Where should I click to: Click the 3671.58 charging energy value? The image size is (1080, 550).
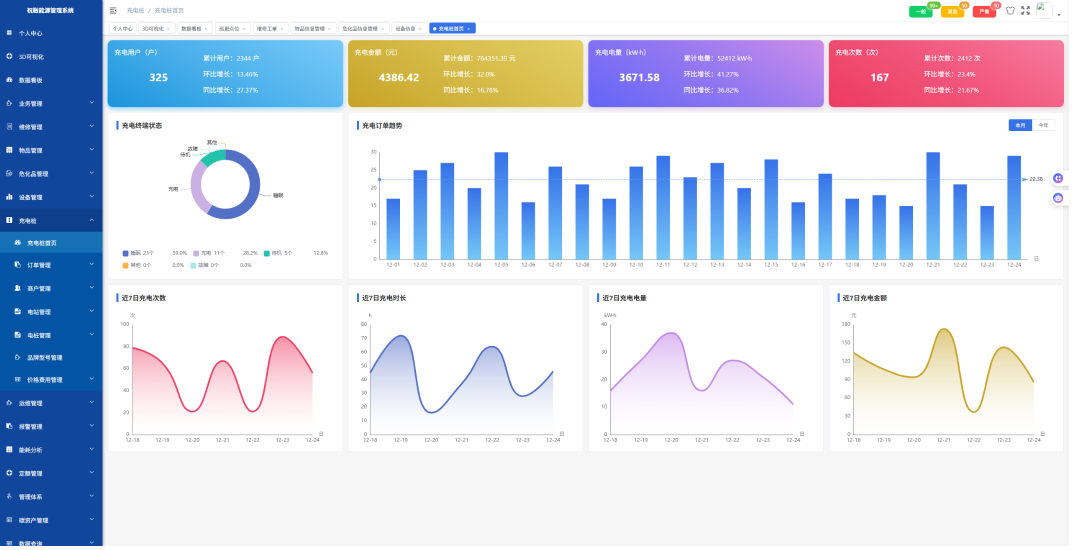click(x=639, y=78)
